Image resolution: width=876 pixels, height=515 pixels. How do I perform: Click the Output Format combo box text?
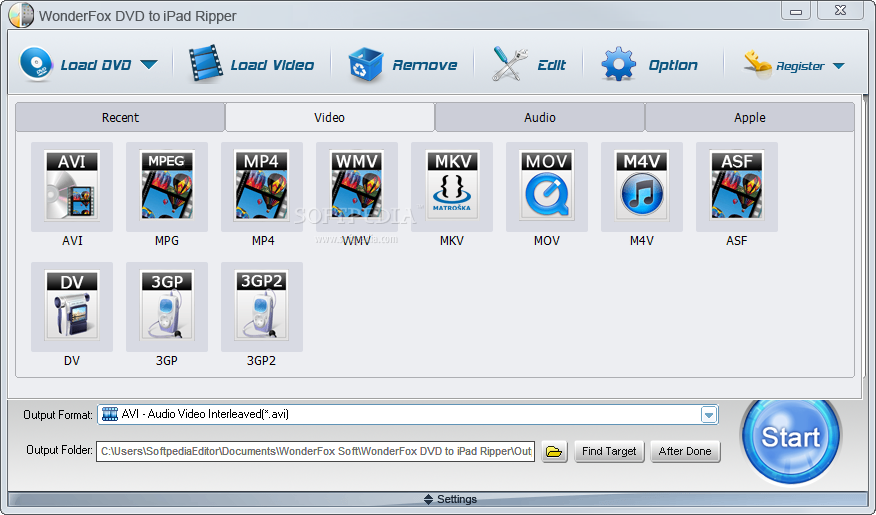pos(205,414)
